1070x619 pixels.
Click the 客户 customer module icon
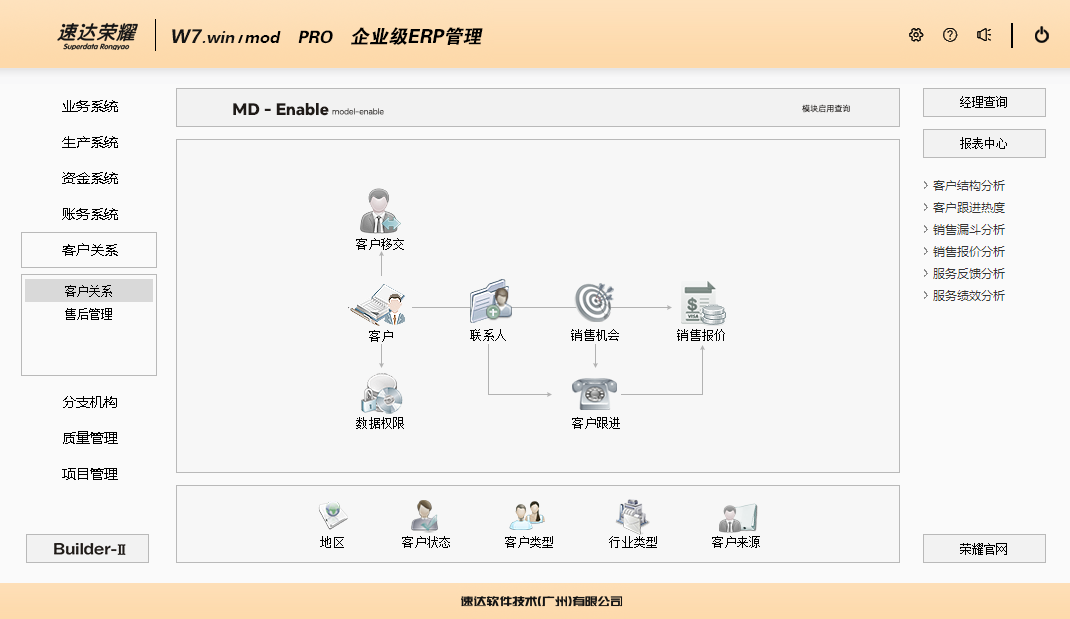(x=380, y=304)
